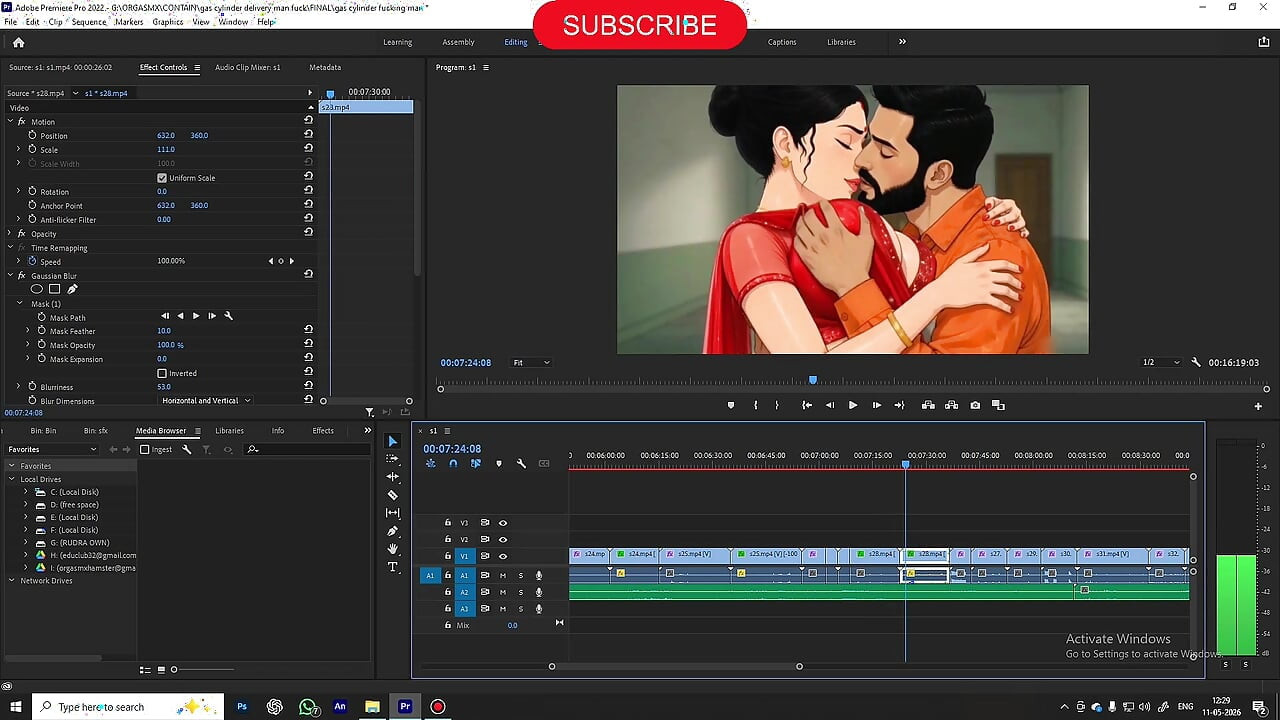Screen dimensions: 1280x720
Task: Reset the Blurriness parameter
Action: (x=308, y=386)
